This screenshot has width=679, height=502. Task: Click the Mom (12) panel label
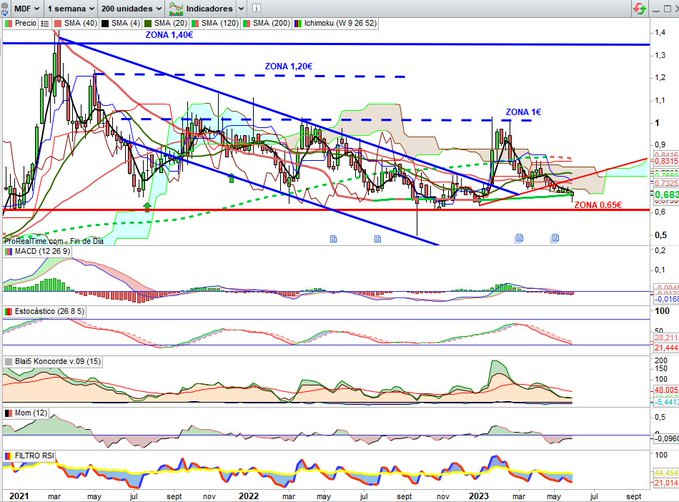pyautogui.click(x=31, y=413)
